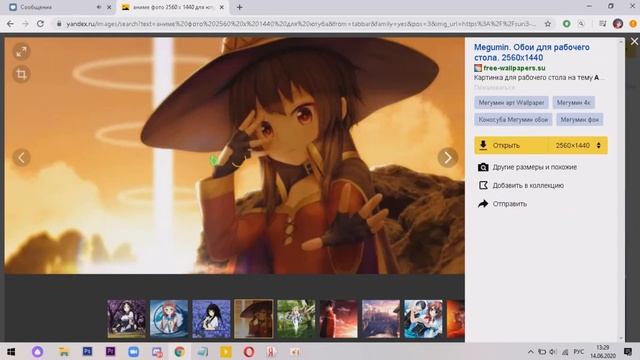Open File Explorer from taskbar

(64, 351)
